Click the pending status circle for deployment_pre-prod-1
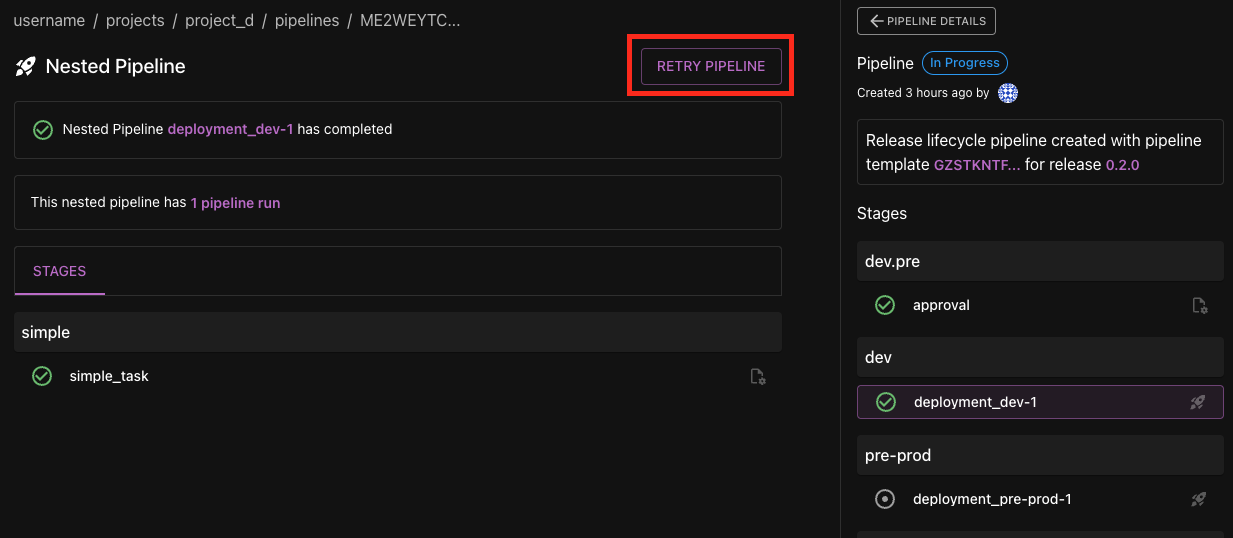The width and height of the screenshot is (1233, 538). [885, 499]
